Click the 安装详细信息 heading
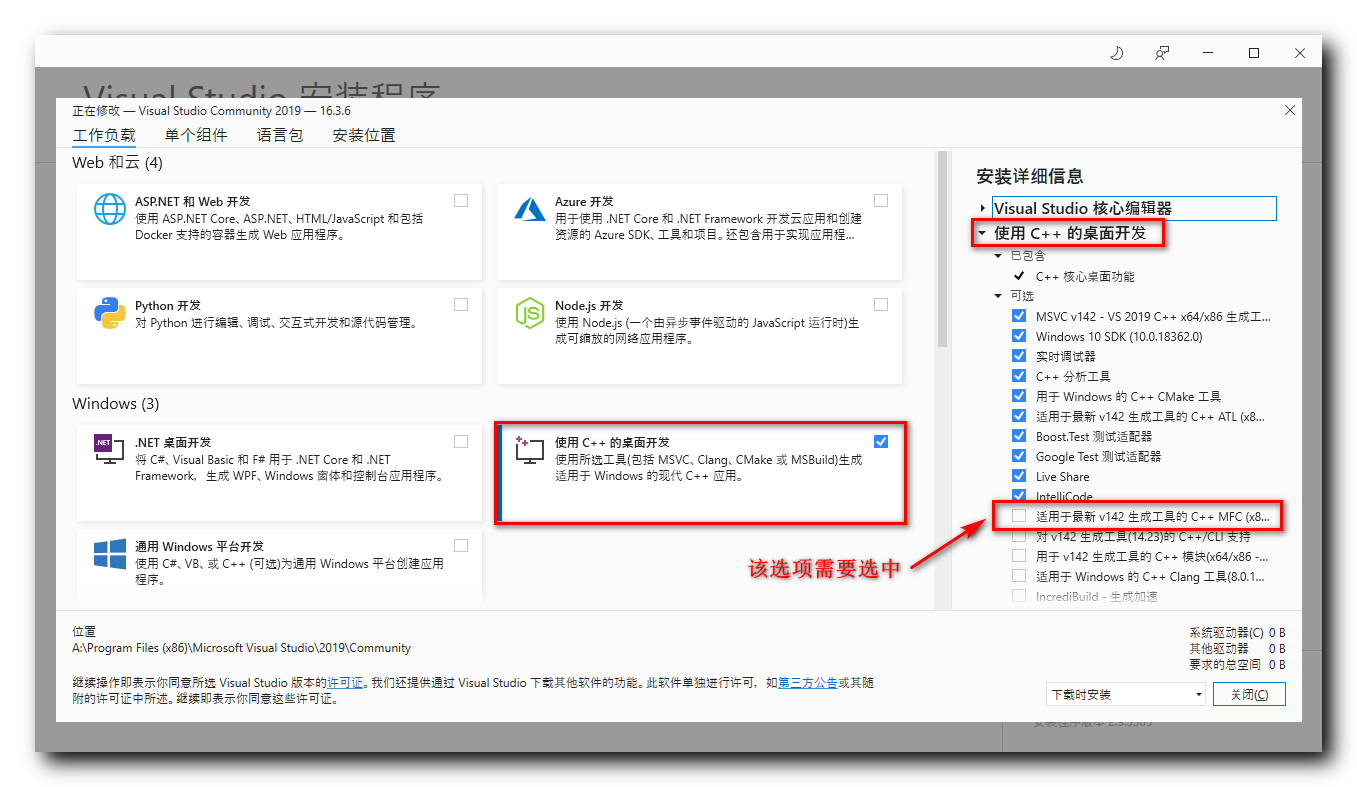The height and width of the screenshot is (787, 1357). 1030,177
